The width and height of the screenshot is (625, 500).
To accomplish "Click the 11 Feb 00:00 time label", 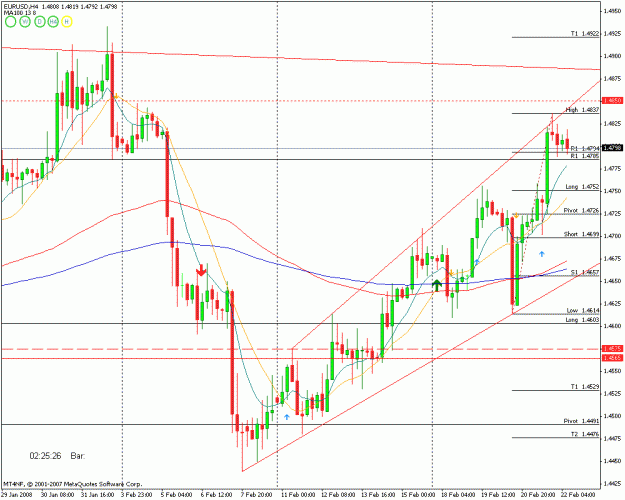I will pos(298,495).
